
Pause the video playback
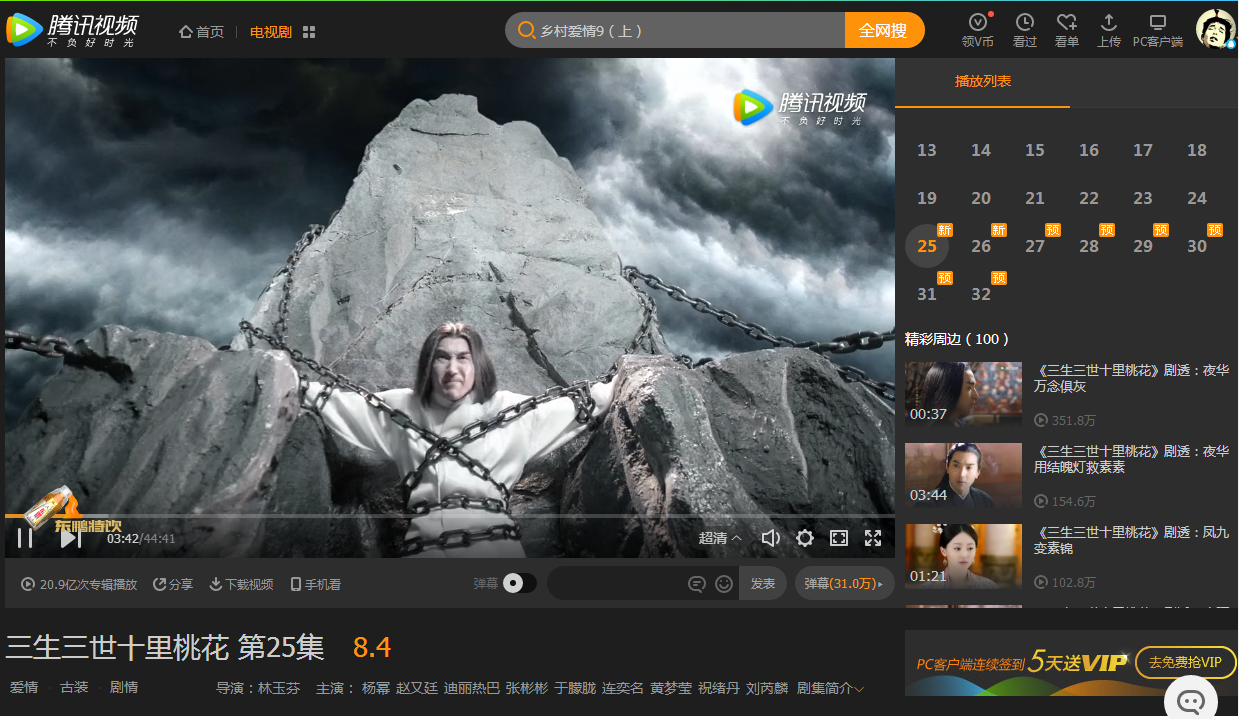pyautogui.click(x=26, y=538)
